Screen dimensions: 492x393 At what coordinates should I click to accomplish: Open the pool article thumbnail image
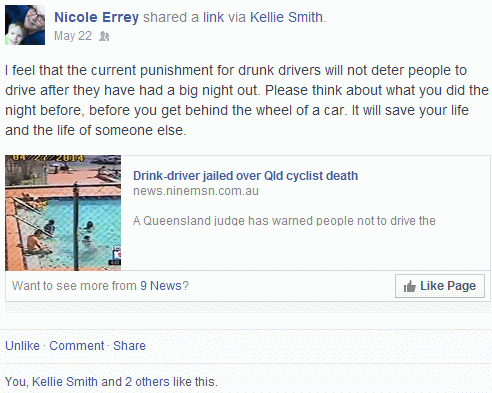coord(63,213)
